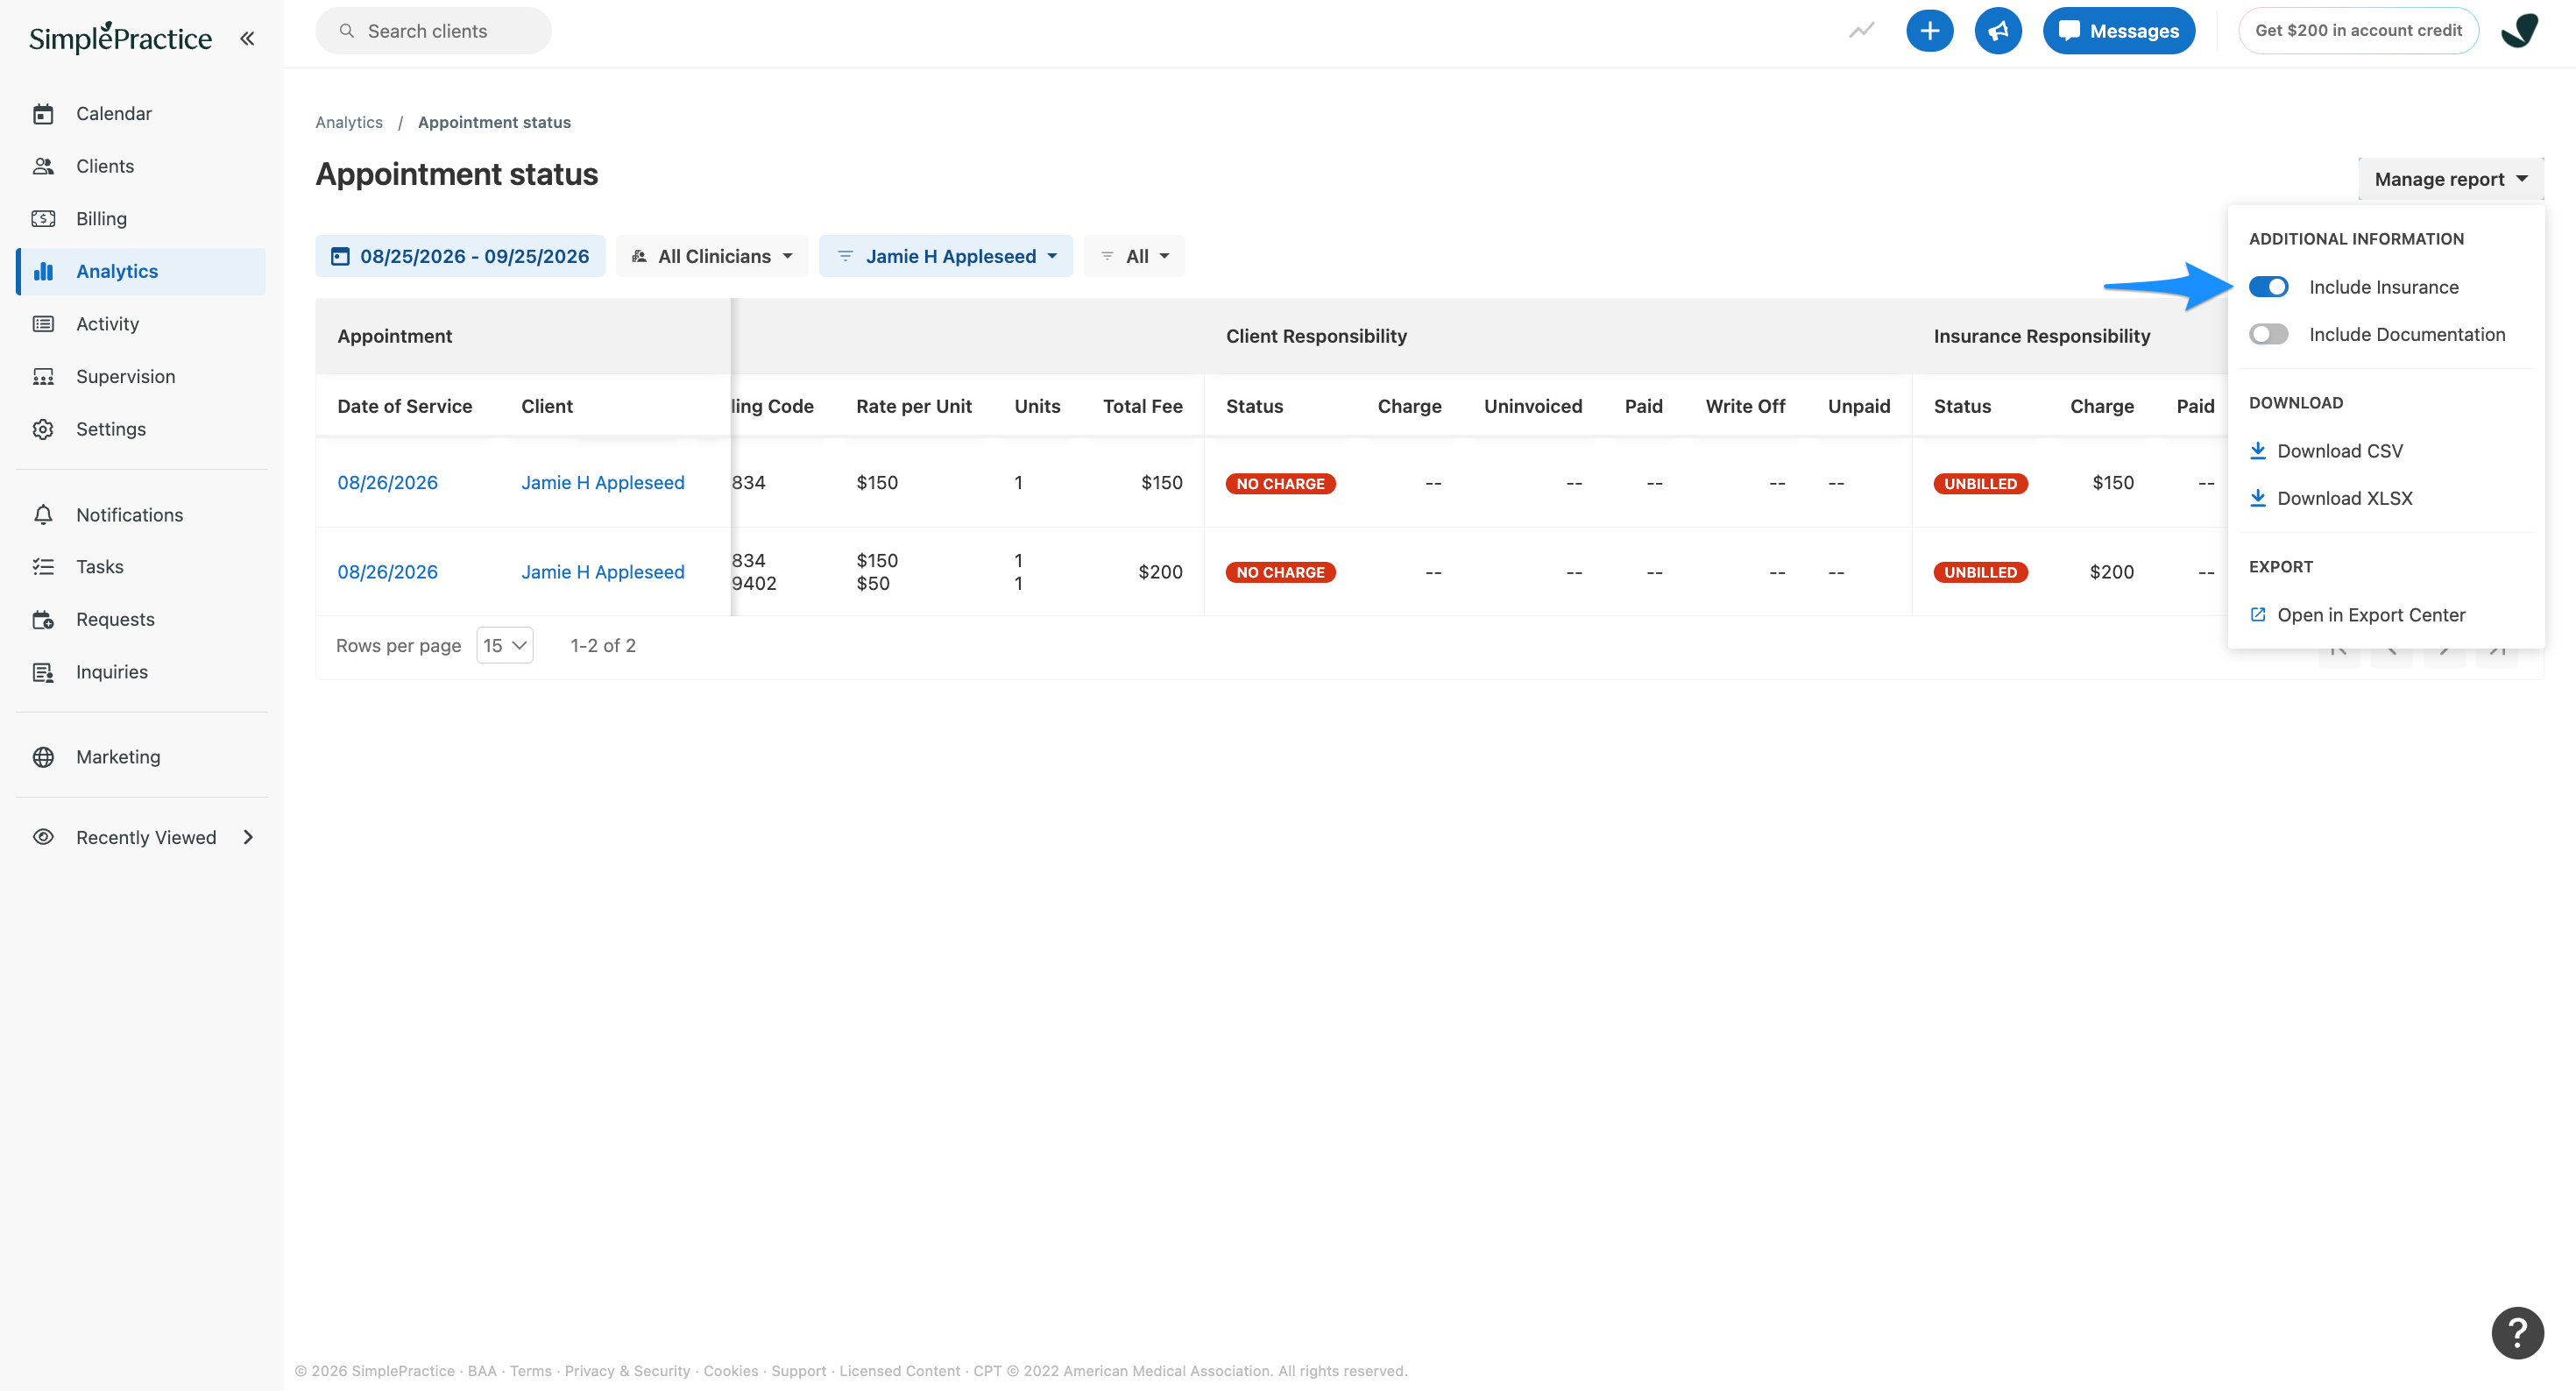The image size is (2576, 1391).
Task: Click the Footer Privacy & Security link
Action: pyautogui.click(x=627, y=1371)
